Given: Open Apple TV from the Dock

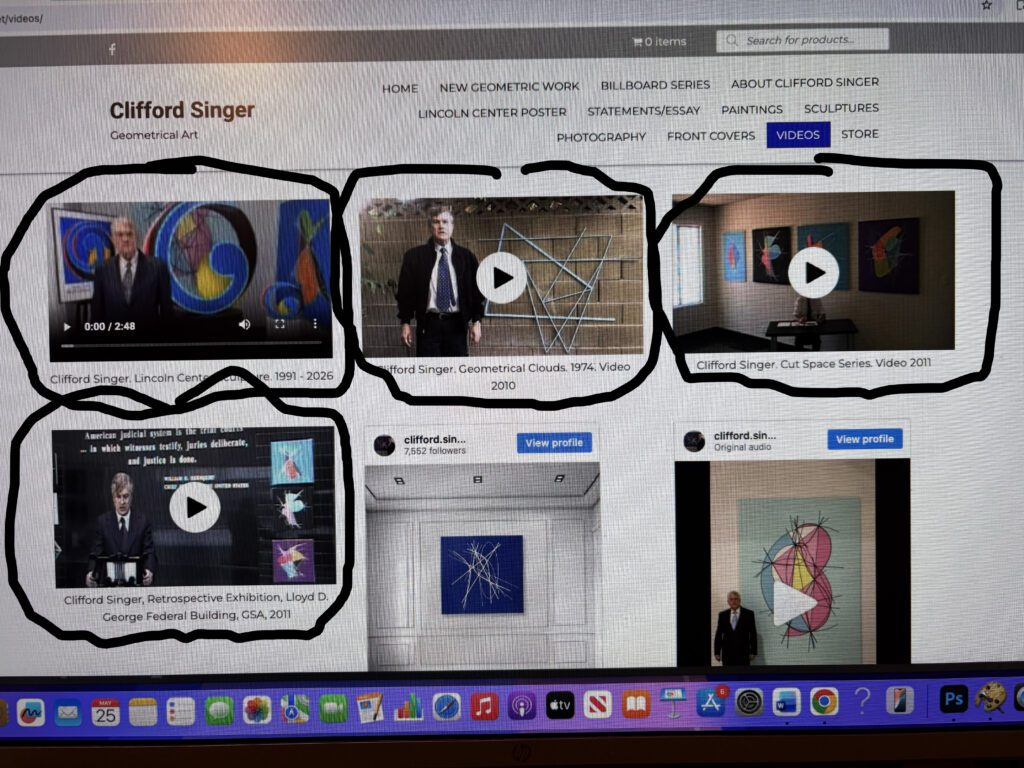Looking at the screenshot, I should coord(560,705).
